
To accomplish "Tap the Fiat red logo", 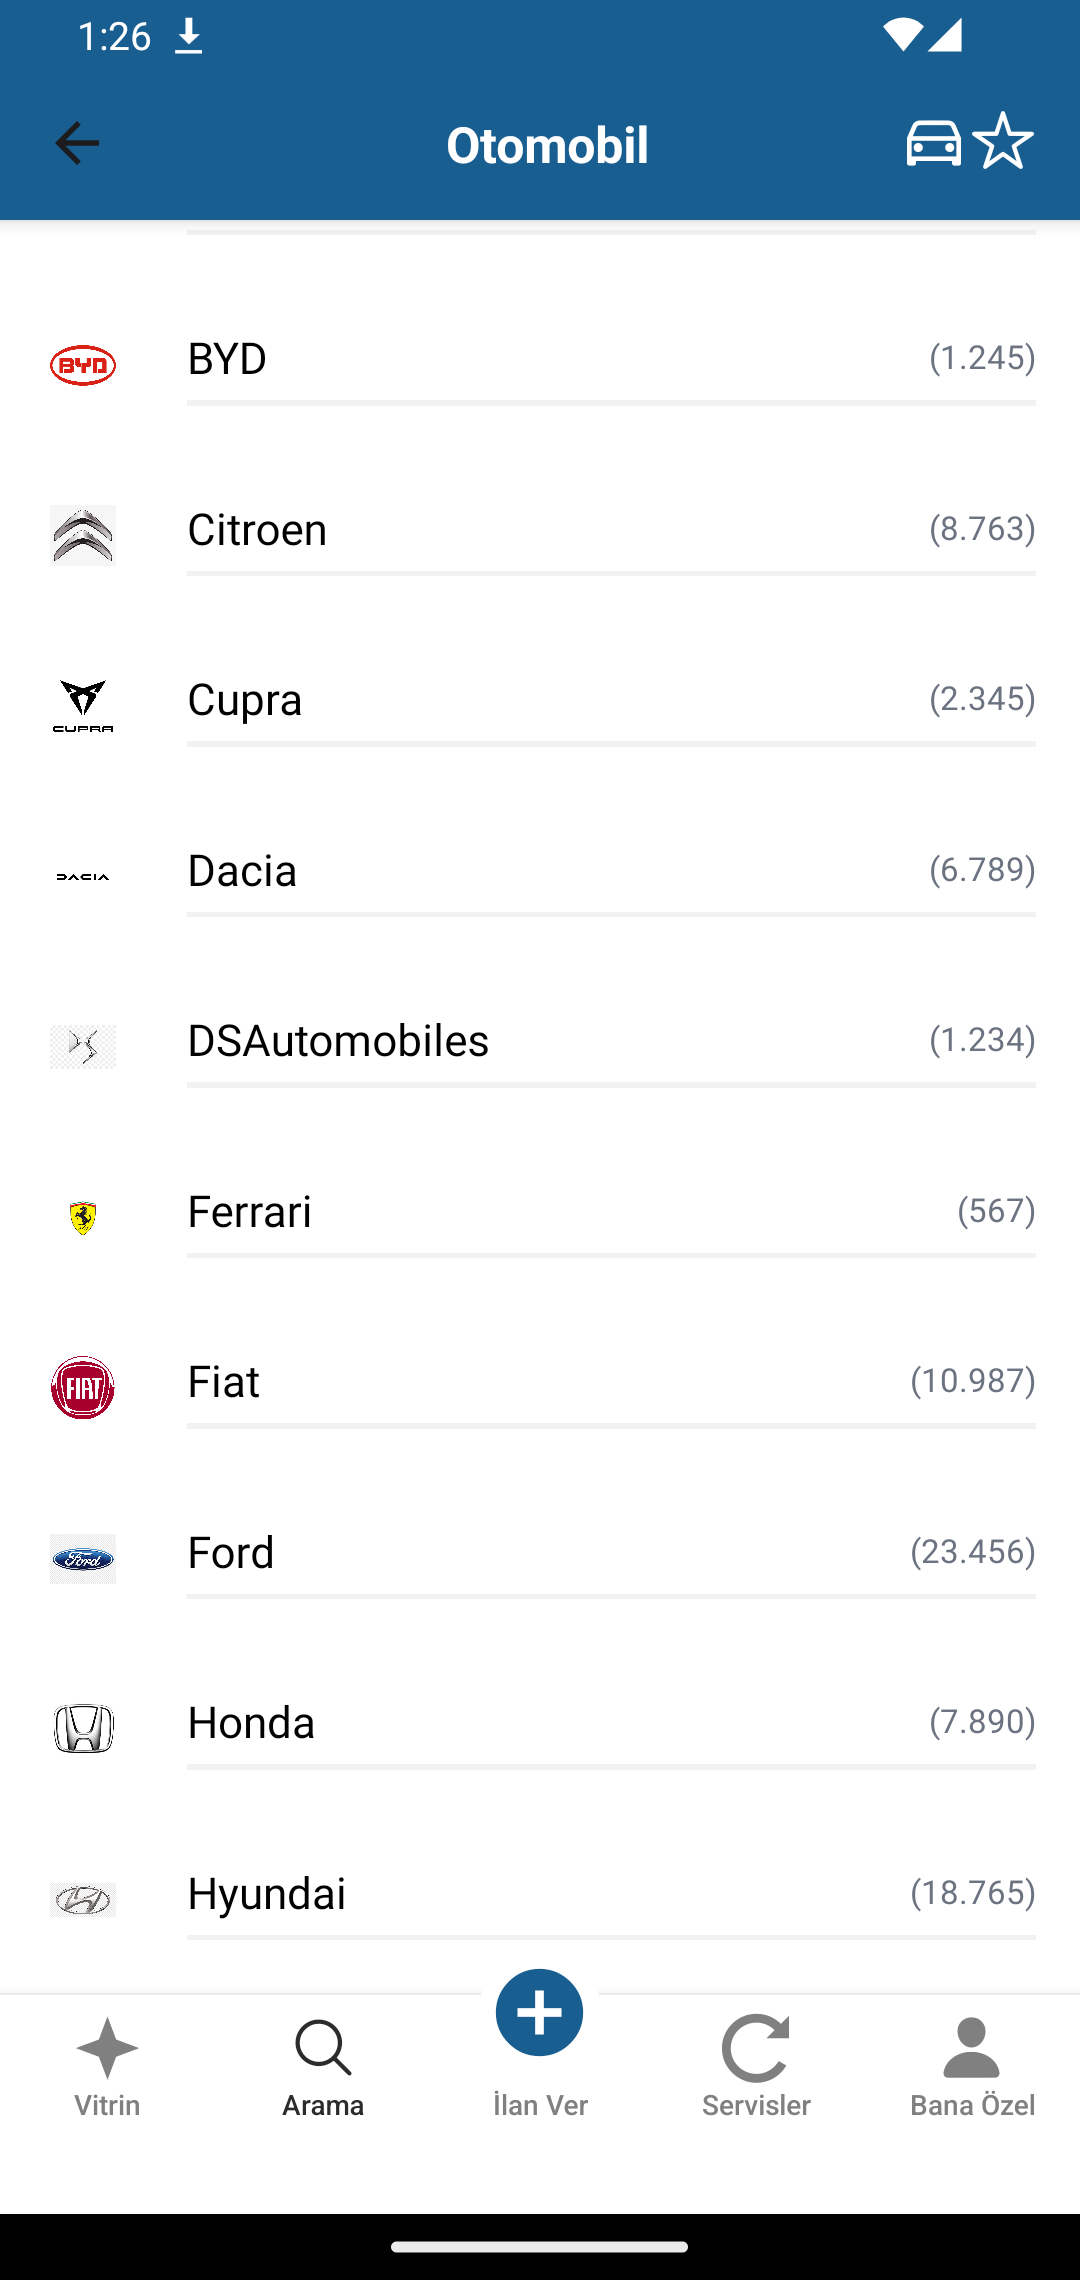I will click(x=83, y=1388).
